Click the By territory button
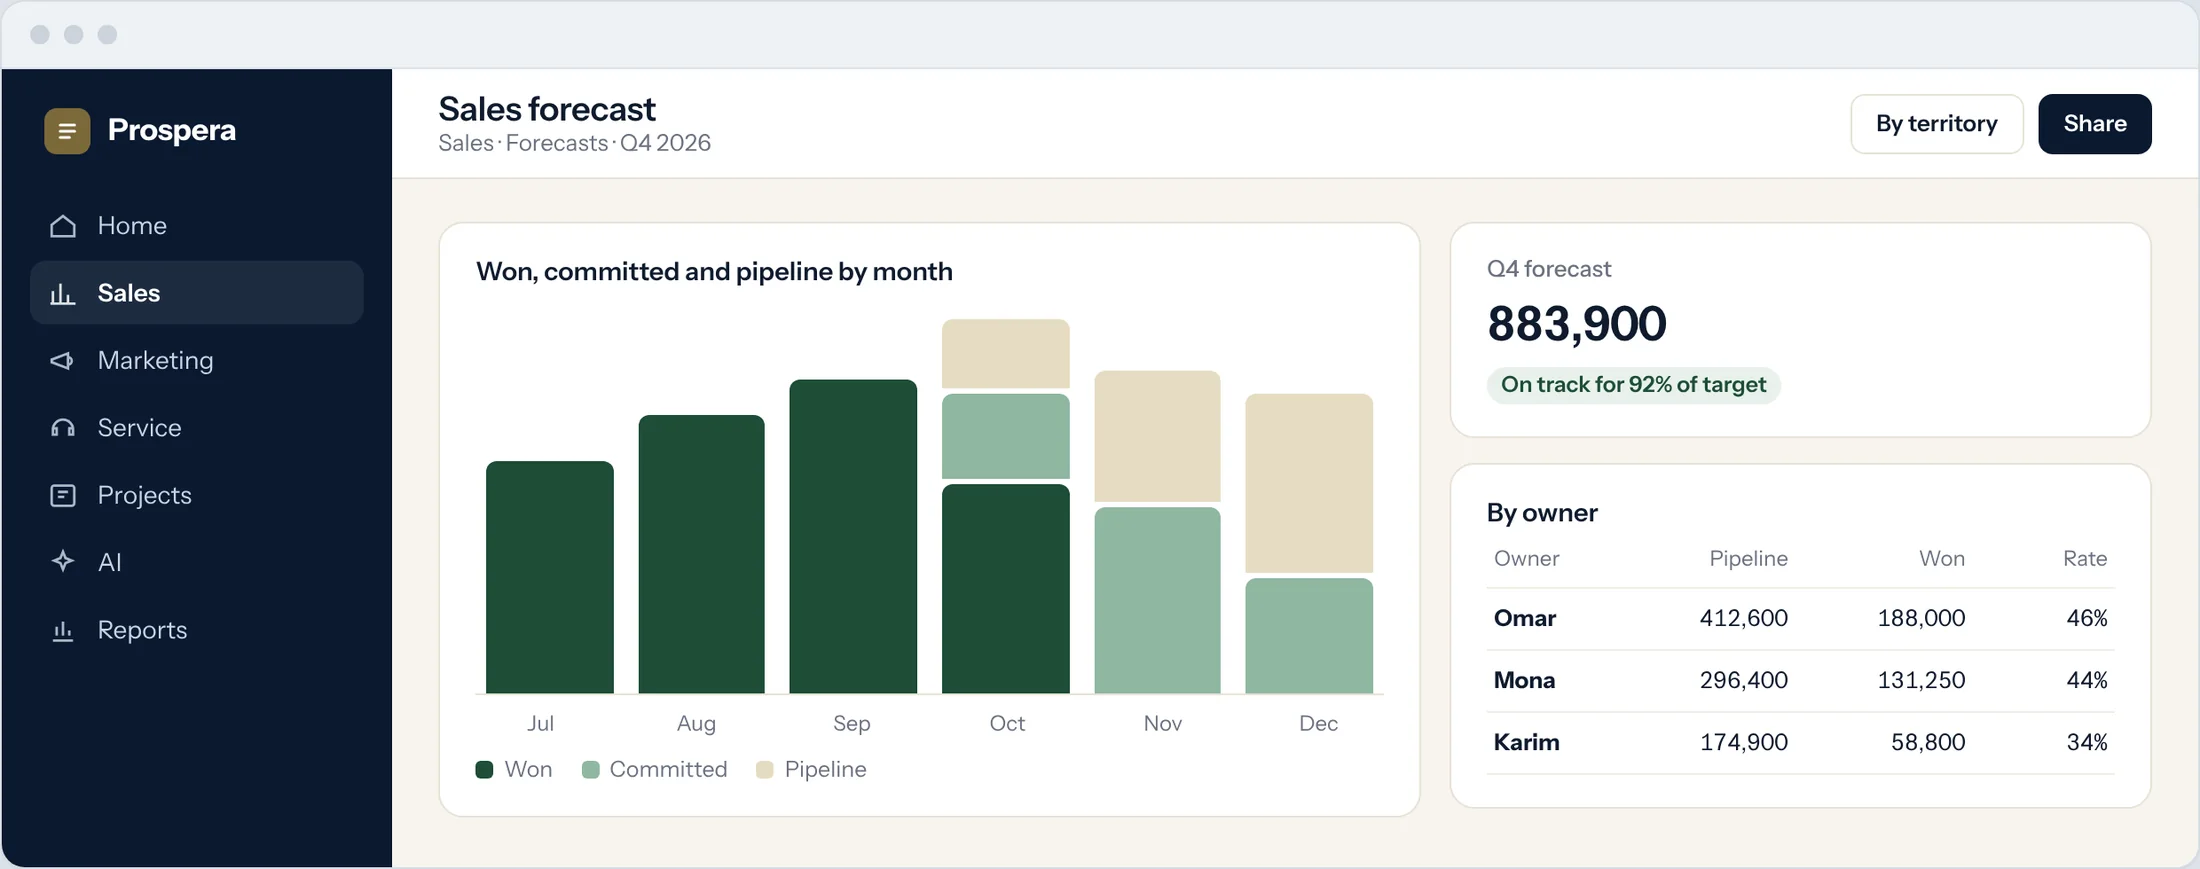Image resolution: width=2200 pixels, height=869 pixels. (1937, 124)
